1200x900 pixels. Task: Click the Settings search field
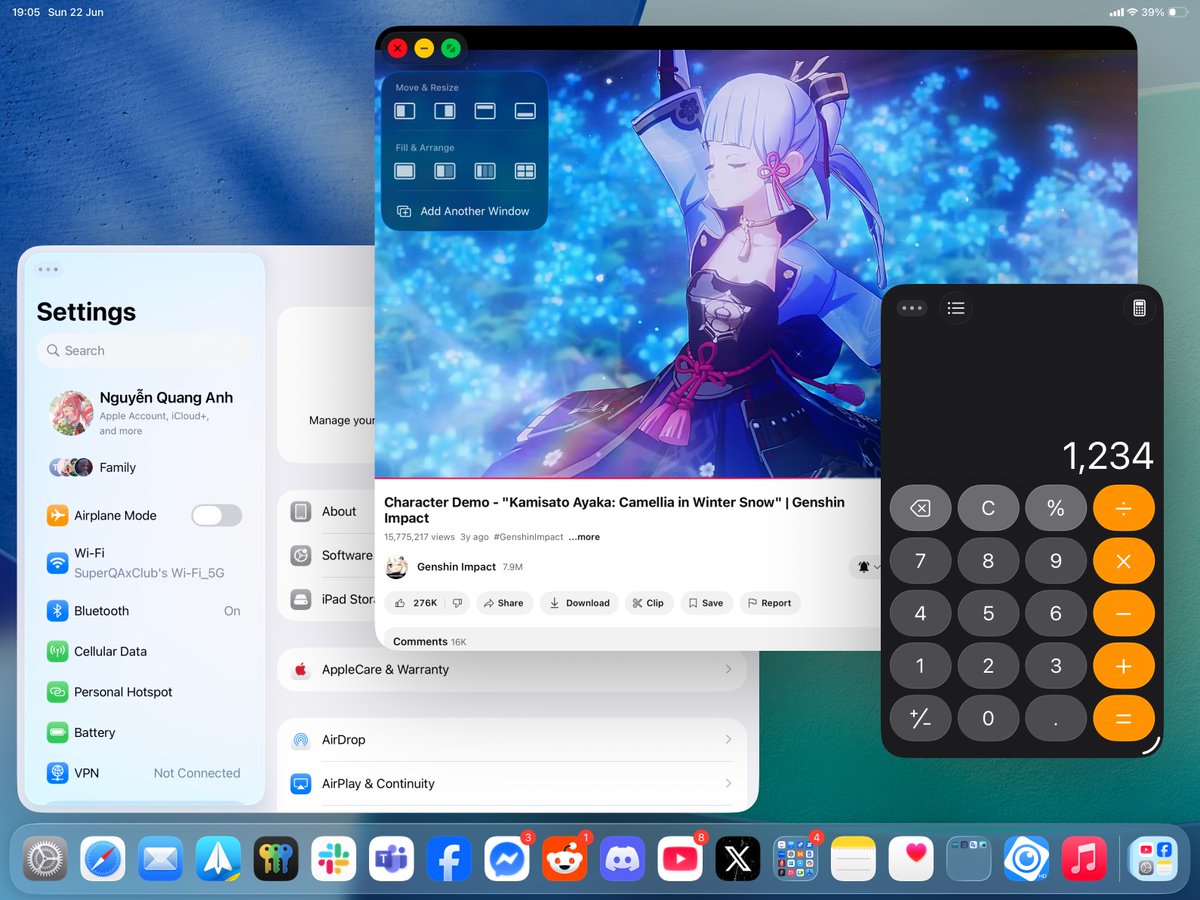click(x=144, y=350)
